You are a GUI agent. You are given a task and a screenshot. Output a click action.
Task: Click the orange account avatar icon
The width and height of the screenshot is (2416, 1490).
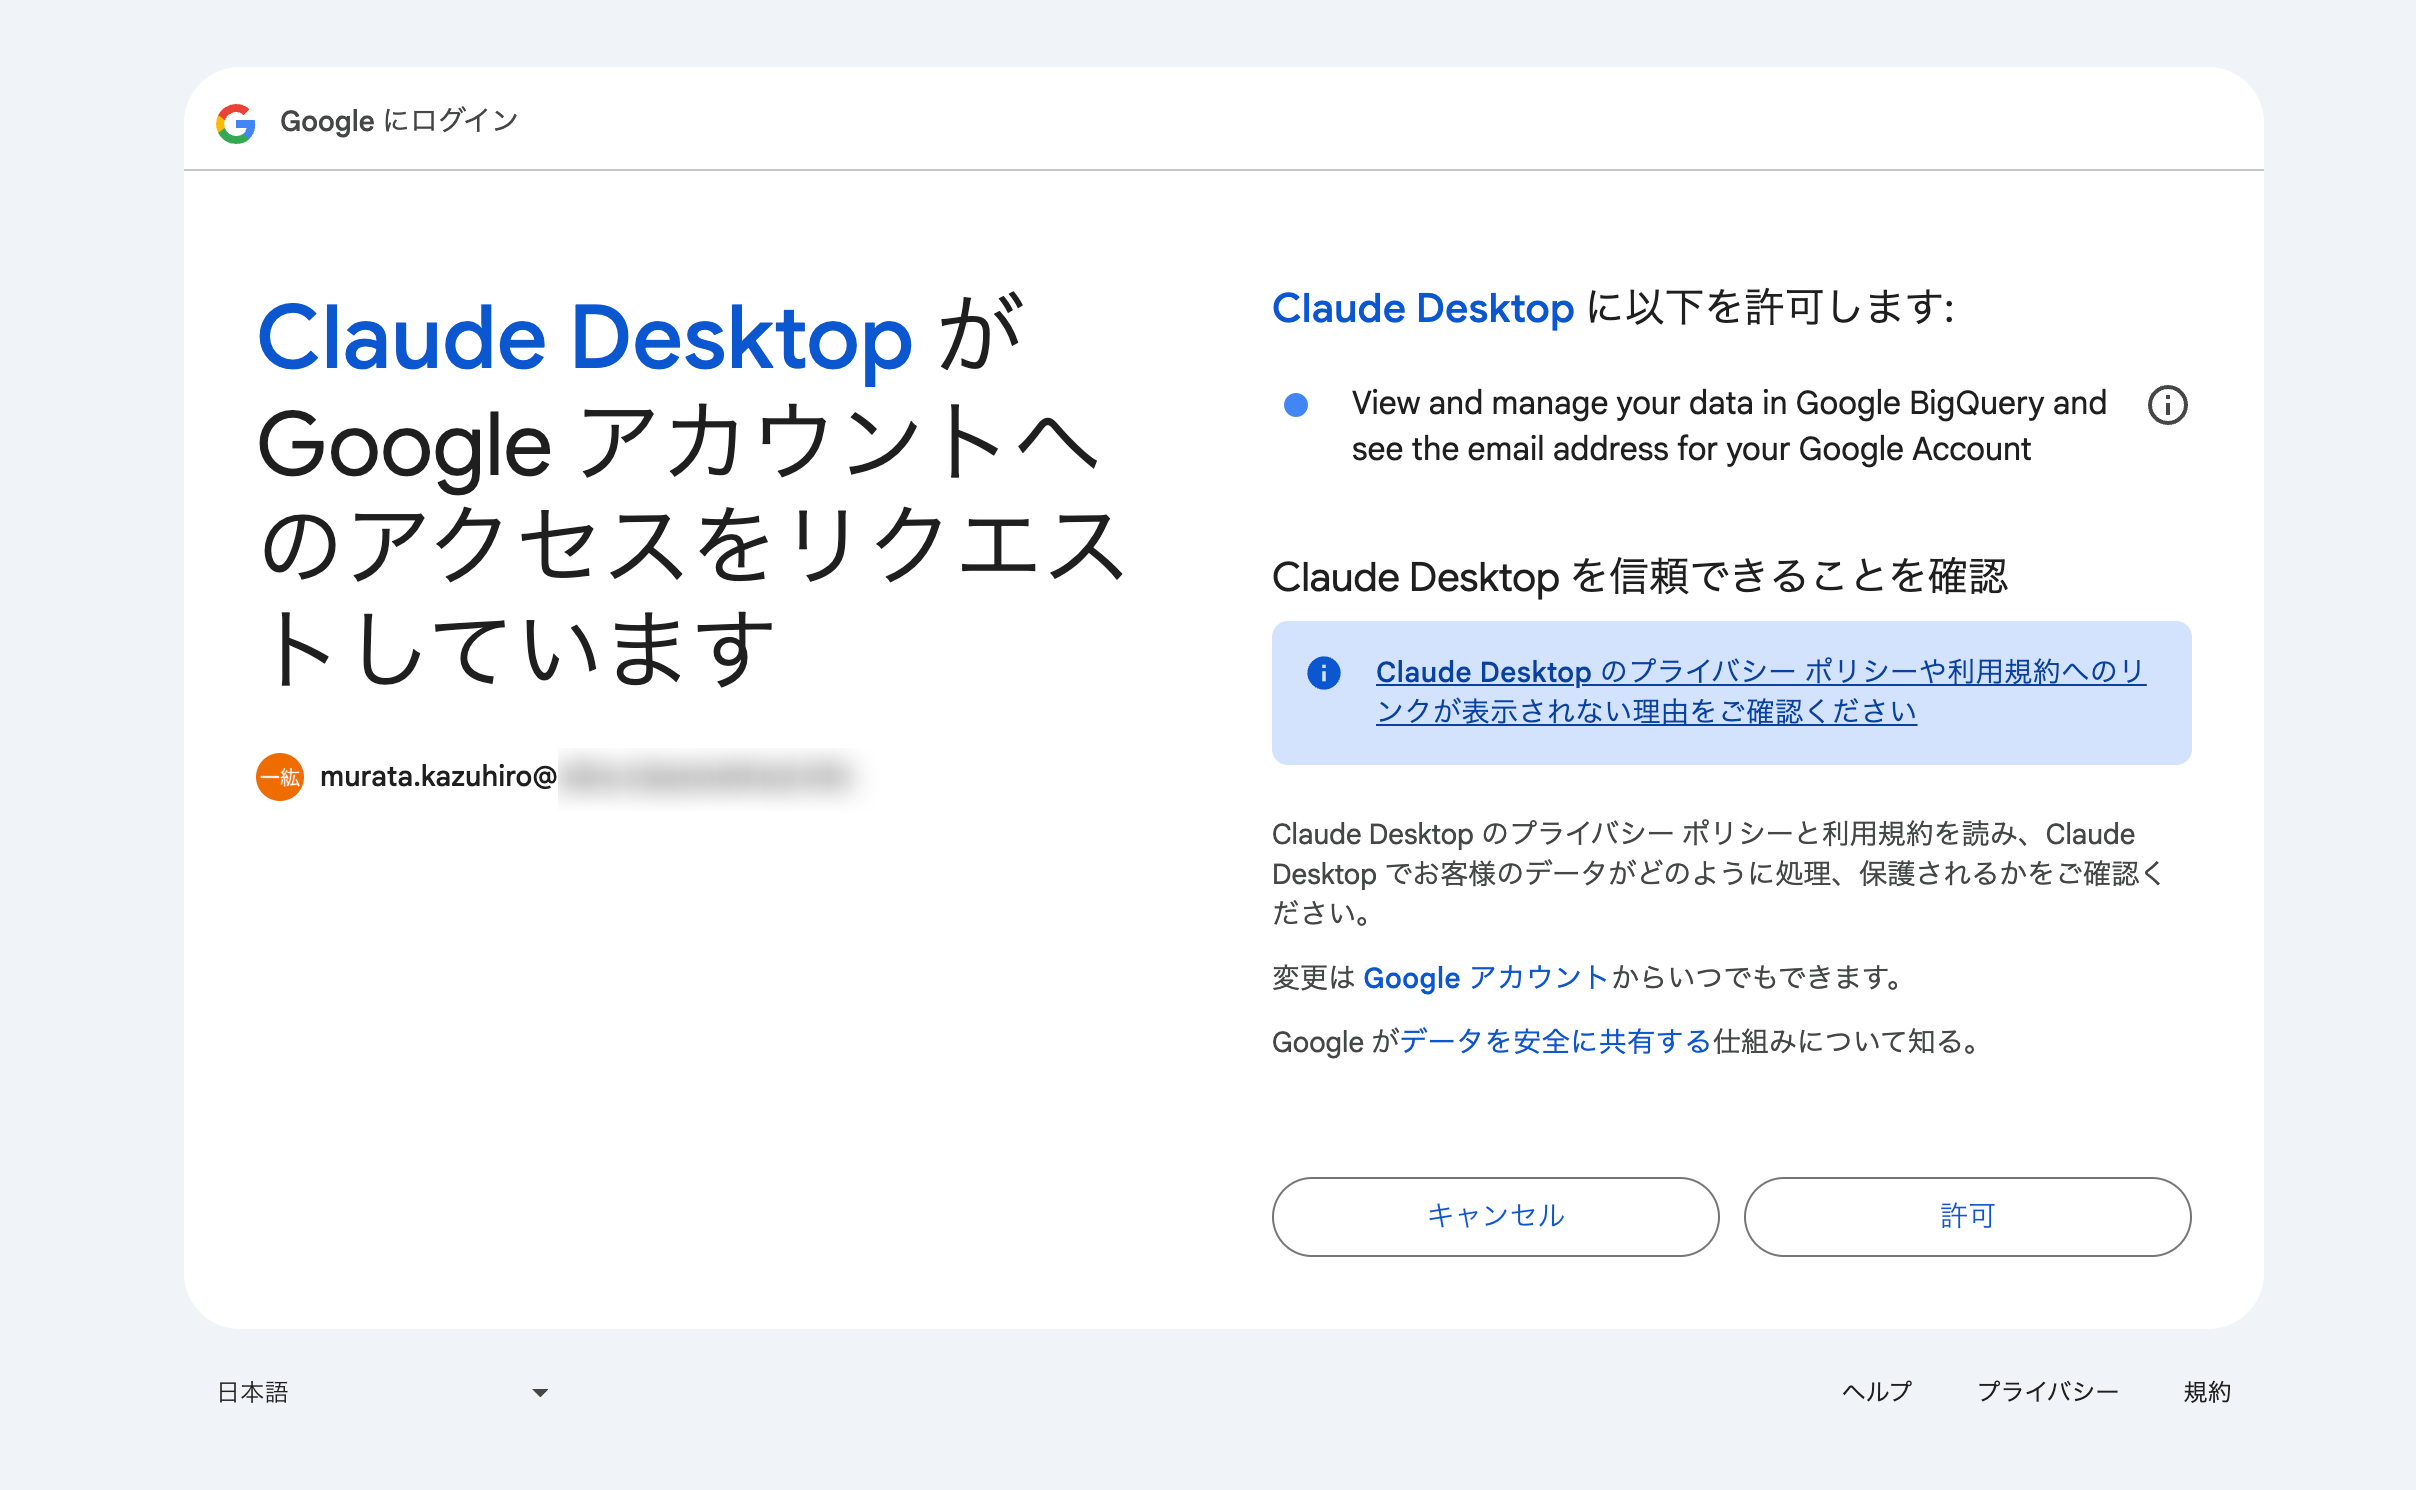[280, 777]
